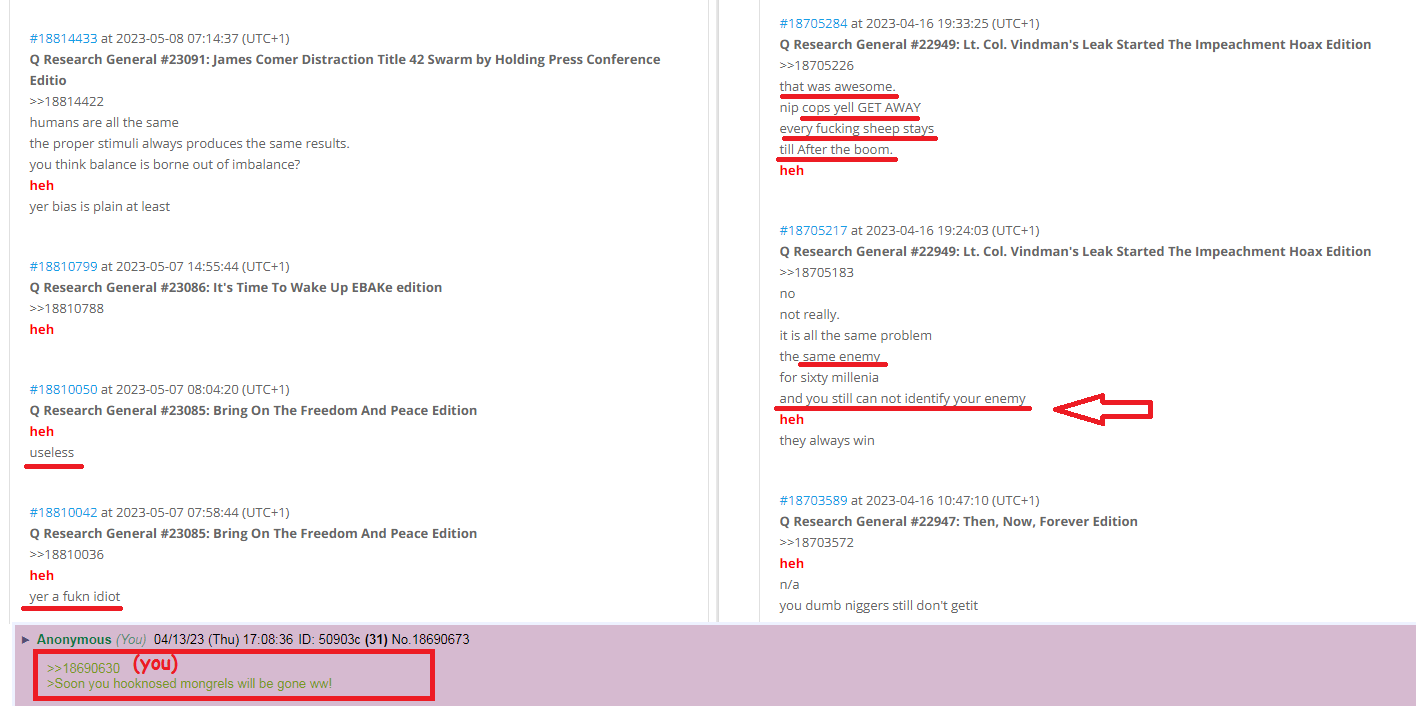This screenshot has width=1416, height=706.
Task: Click red 'heh' in post #18810799
Action: (x=42, y=330)
